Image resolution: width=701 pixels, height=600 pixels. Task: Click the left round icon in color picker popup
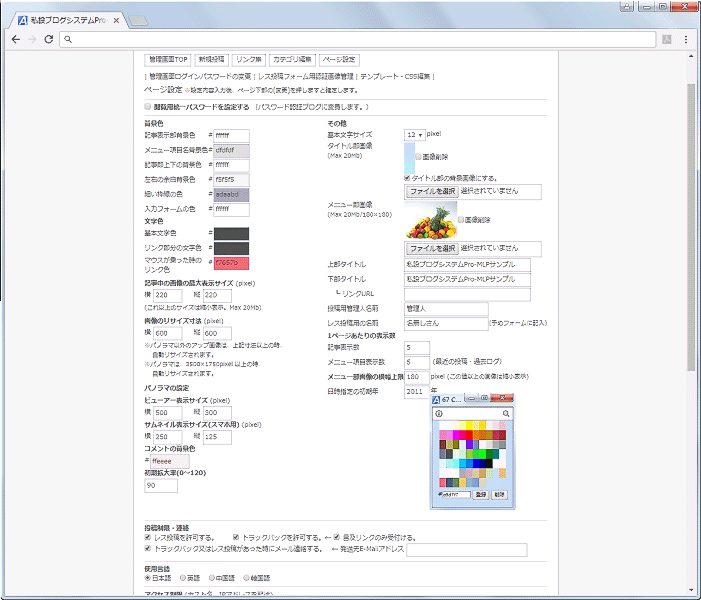pyautogui.click(x=439, y=413)
